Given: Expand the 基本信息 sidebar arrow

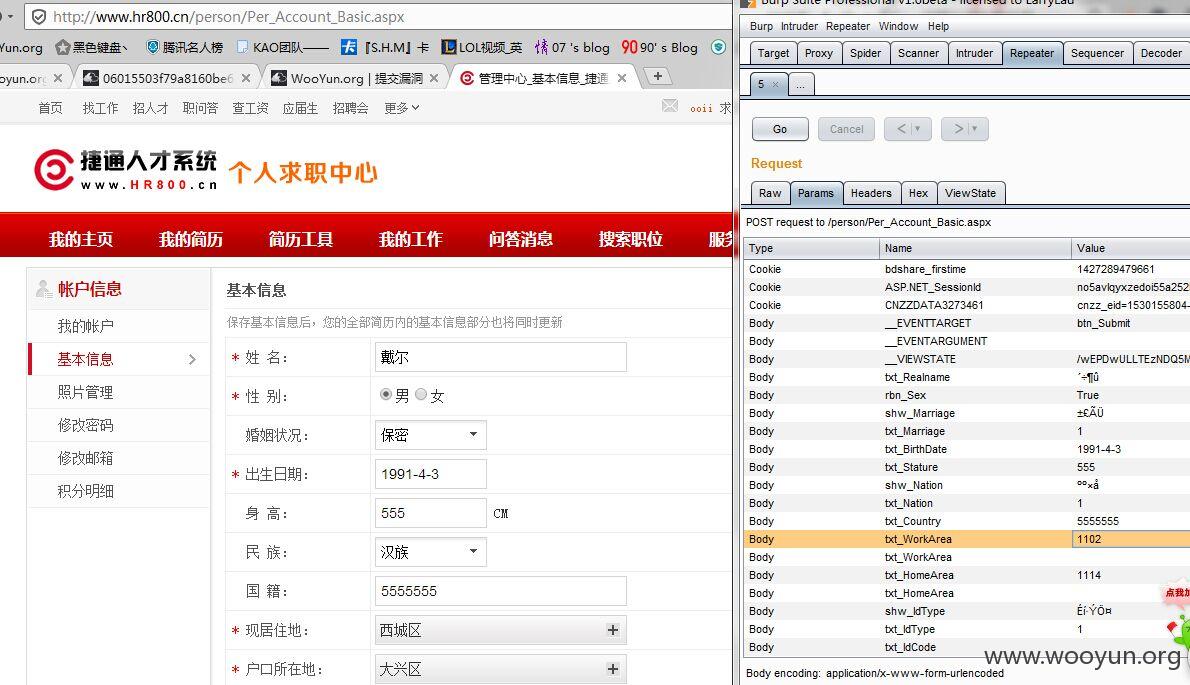Looking at the screenshot, I should pos(192,360).
